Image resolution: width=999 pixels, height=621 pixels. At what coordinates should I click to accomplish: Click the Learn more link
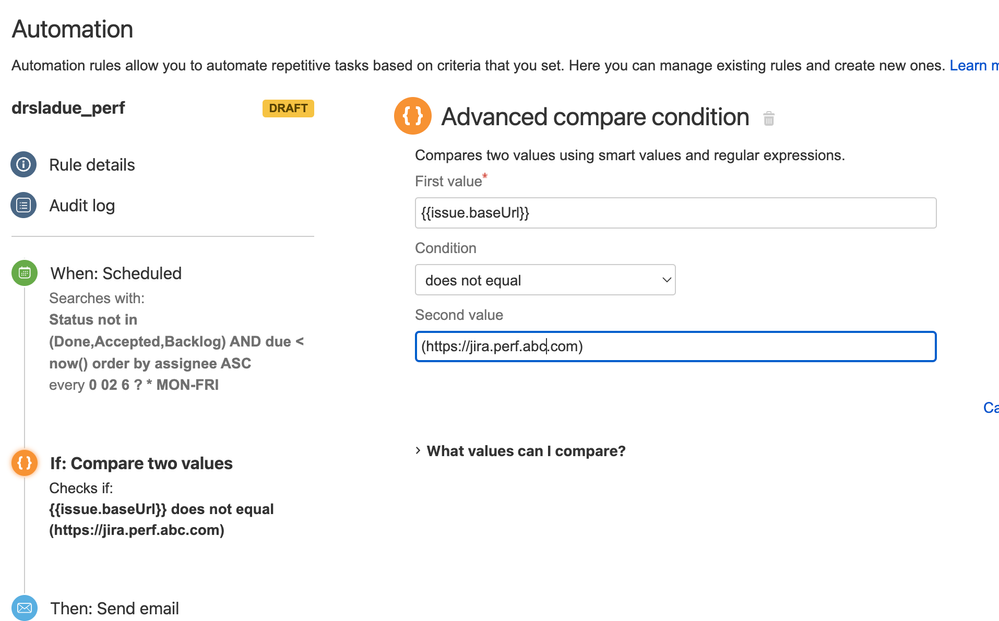pos(974,66)
